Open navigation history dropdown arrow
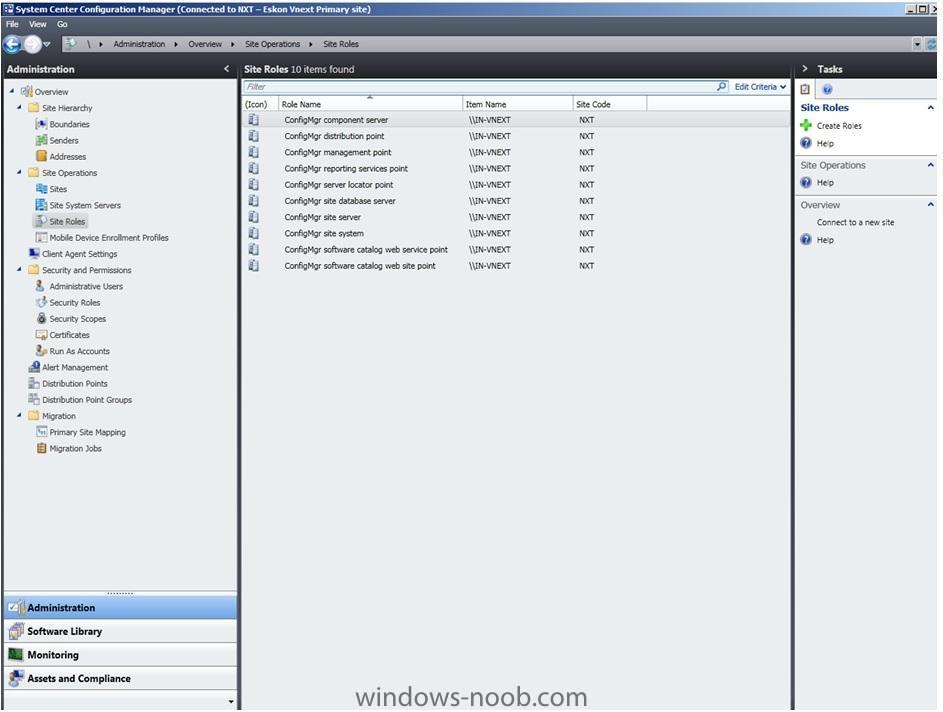The image size is (943, 712). click(x=47, y=44)
